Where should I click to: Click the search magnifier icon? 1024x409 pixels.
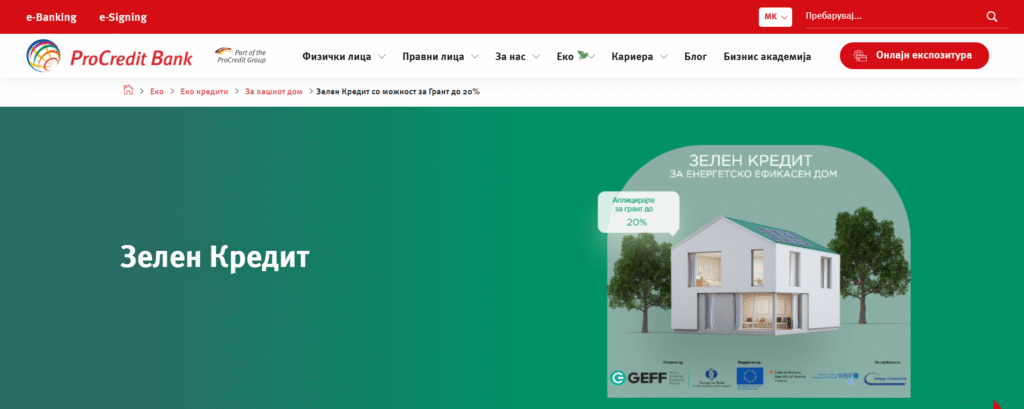tap(992, 17)
